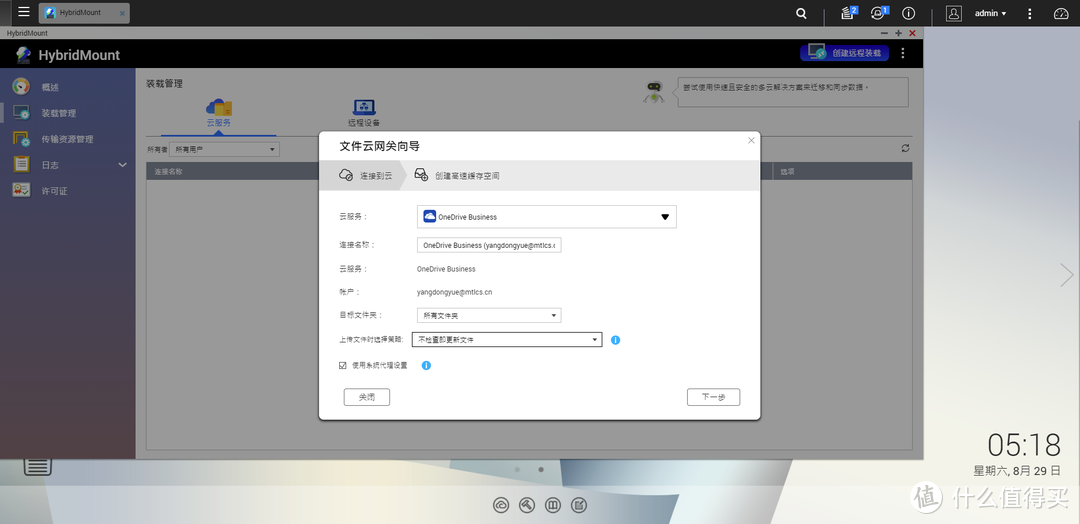This screenshot has width=1080, height=524.
Task: Open the 不检查即更新文件 upload policy dropdown
Action: point(507,339)
